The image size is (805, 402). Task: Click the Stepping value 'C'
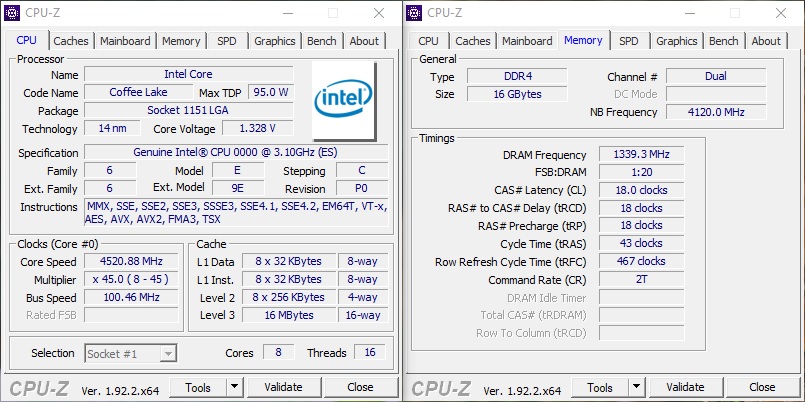coord(361,170)
